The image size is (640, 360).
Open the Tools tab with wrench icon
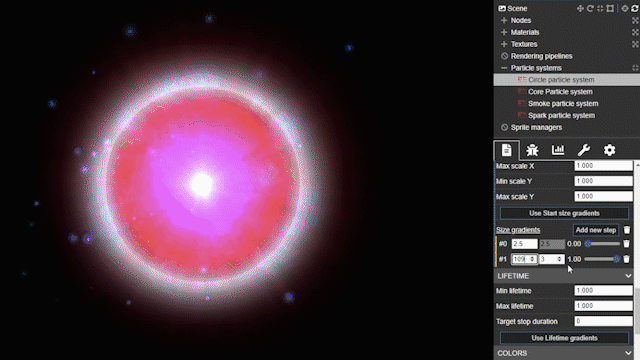[x=584, y=150]
